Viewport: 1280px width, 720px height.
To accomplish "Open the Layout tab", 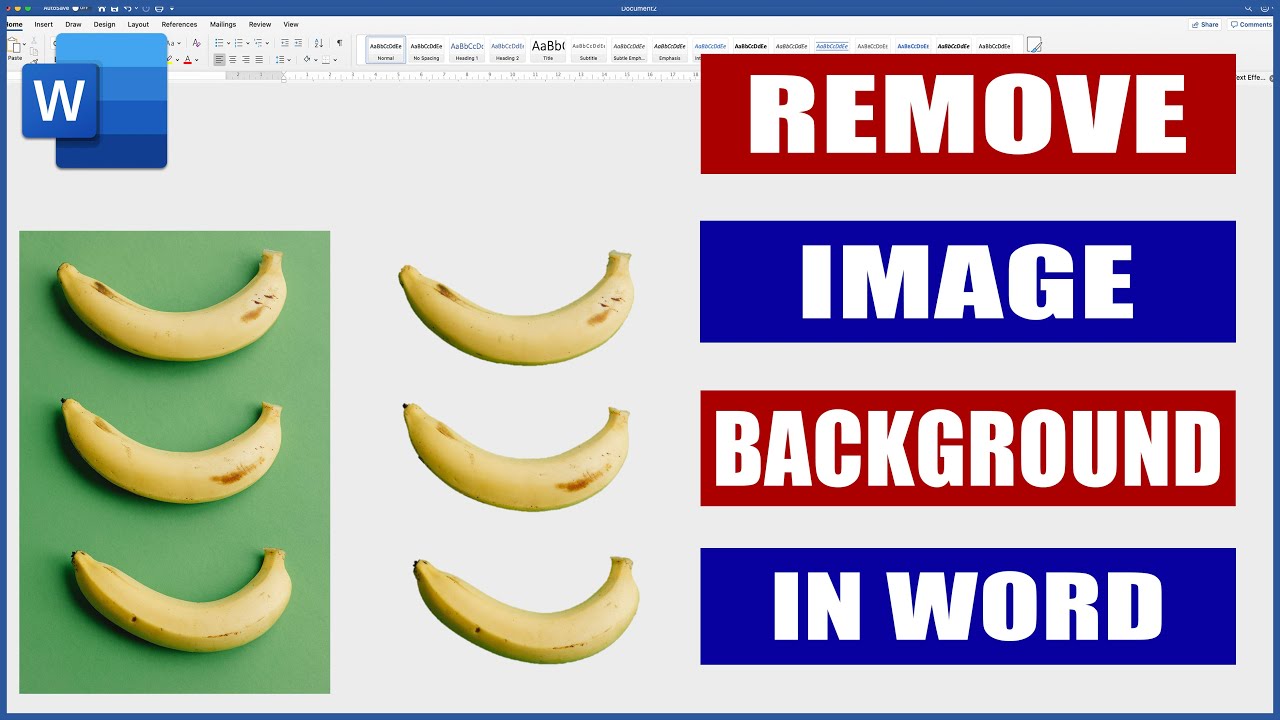I will (x=138, y=24).
